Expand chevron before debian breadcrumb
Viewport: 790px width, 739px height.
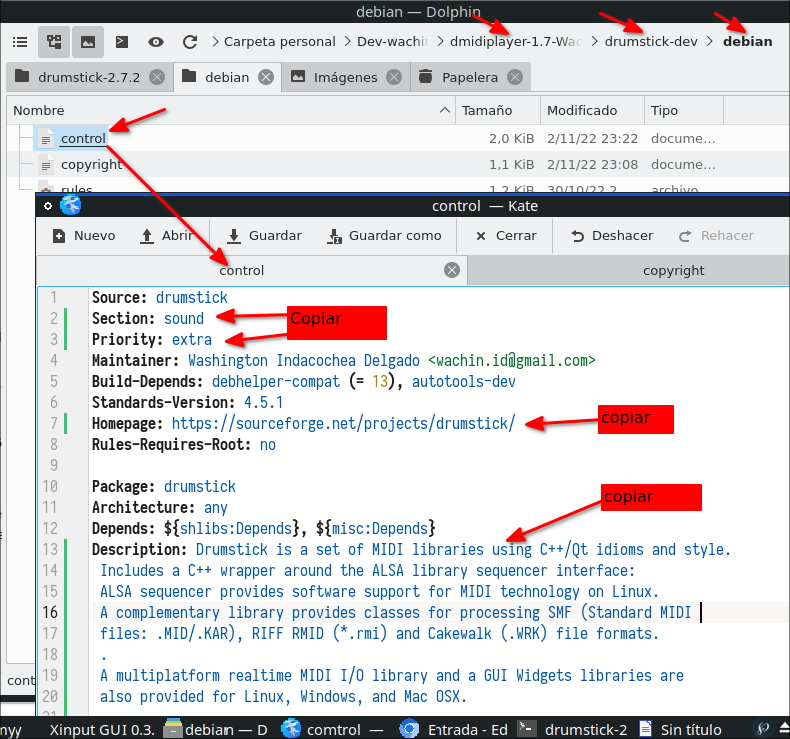[x=710, y=41]
